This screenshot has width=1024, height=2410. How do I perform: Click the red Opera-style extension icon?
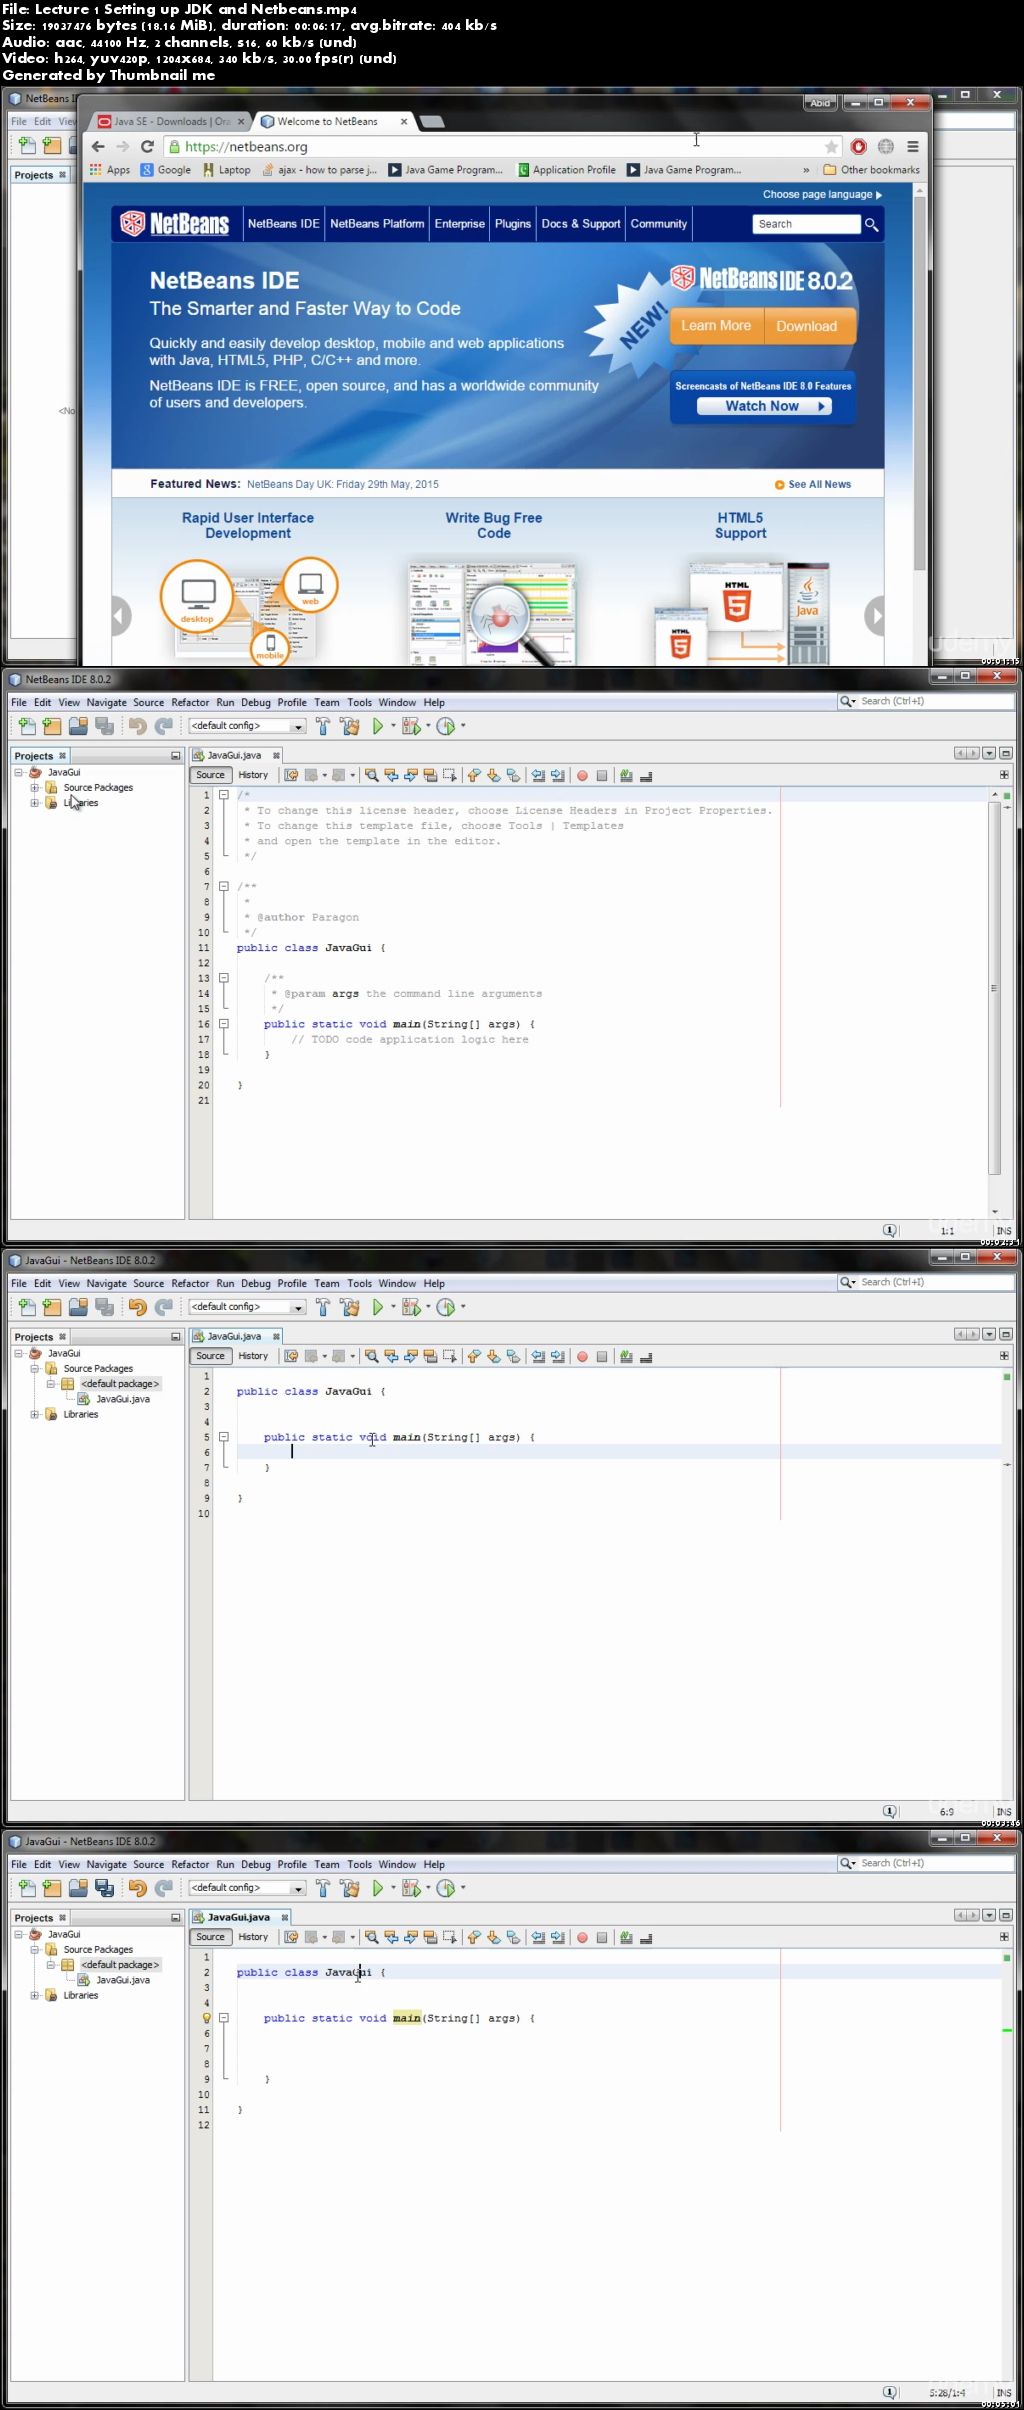(x=858, y=146)
